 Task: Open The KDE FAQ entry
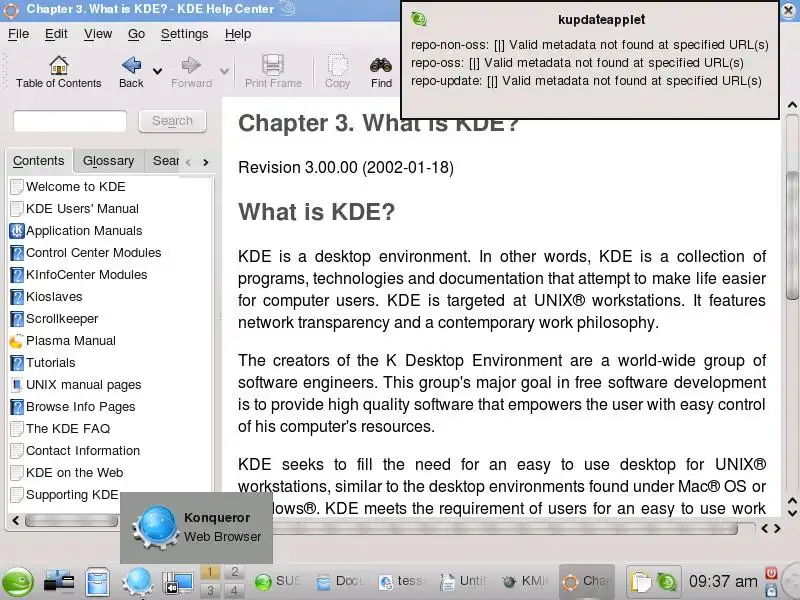68,429
